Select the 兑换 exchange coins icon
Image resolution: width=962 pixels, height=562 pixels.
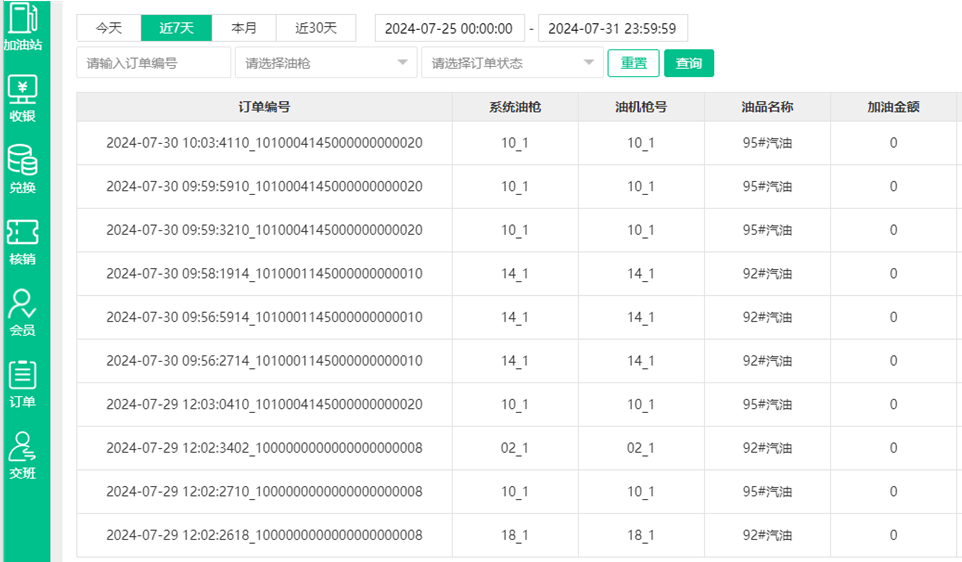[x=22, y=169]
